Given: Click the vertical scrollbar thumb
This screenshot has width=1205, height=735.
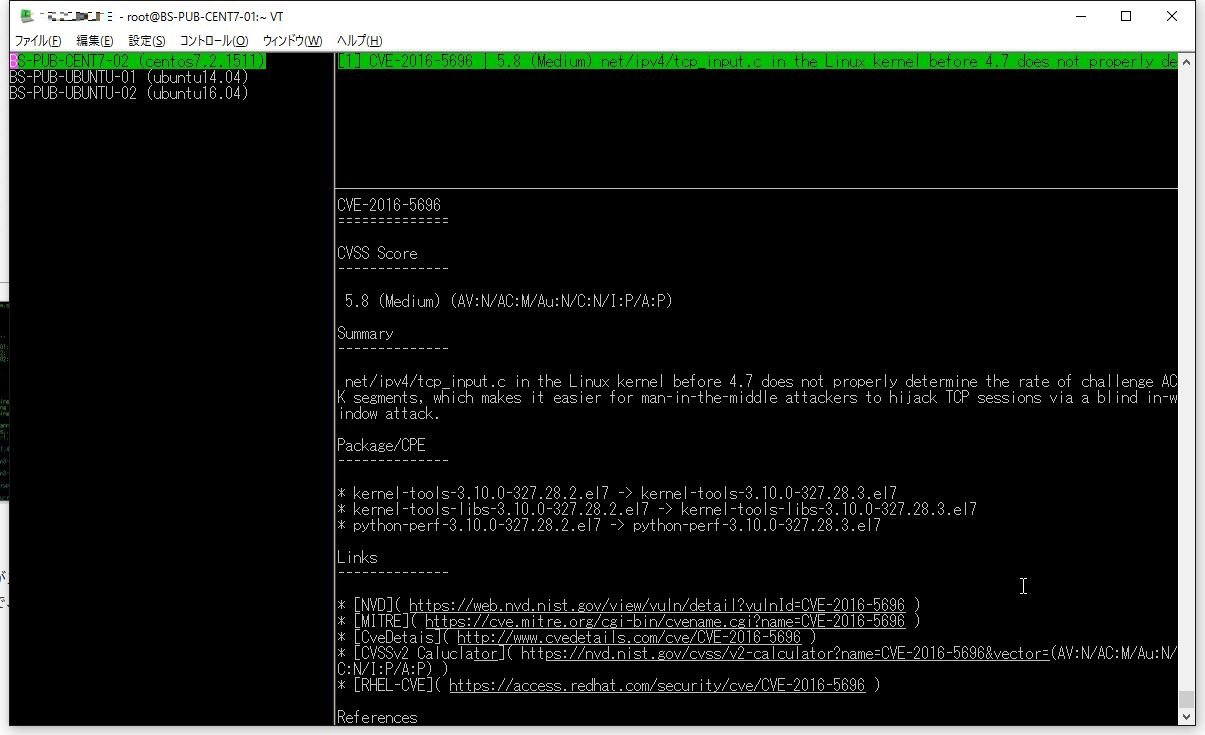Looking at the screenshot, I should click(1186, 699).
